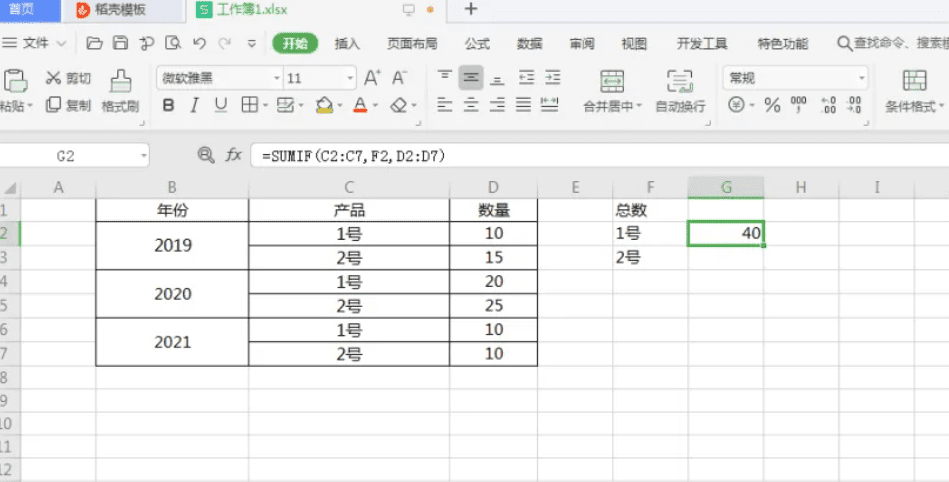Expand the quick access toolbar customize arrow
The height and width of the screenshot is (482, 949).
point(252,44)
